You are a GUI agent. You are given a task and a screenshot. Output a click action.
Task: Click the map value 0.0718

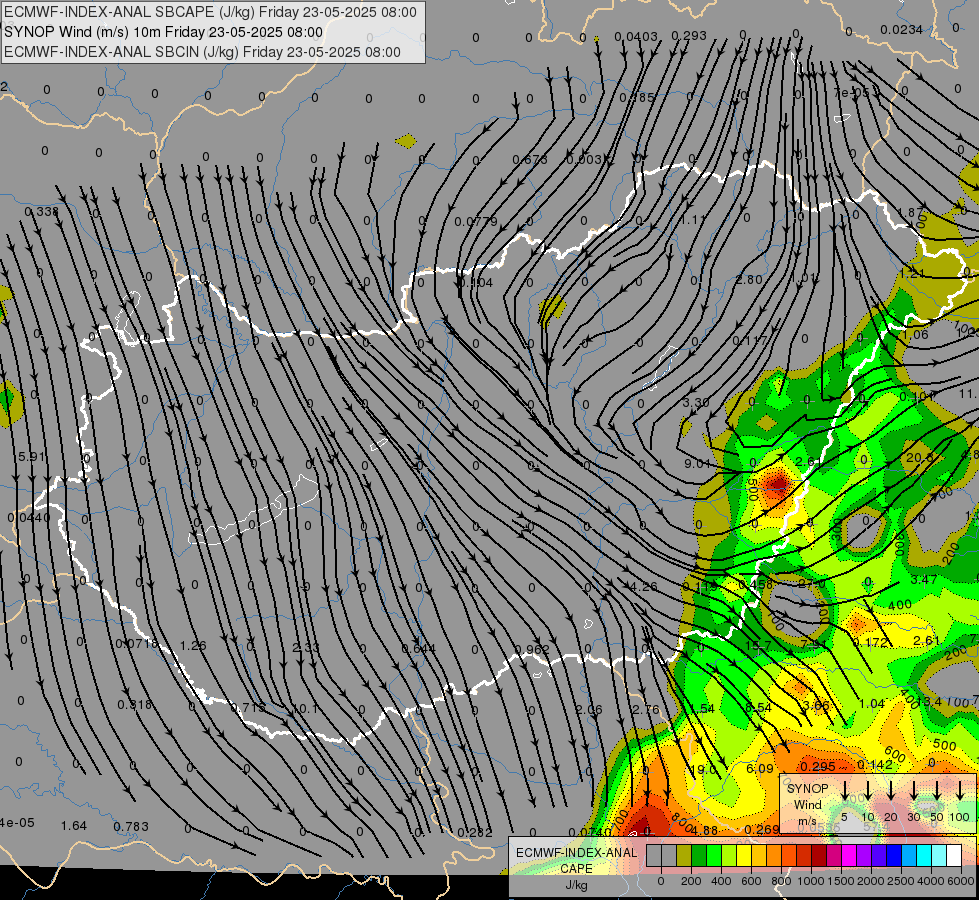tap(137, 644)
